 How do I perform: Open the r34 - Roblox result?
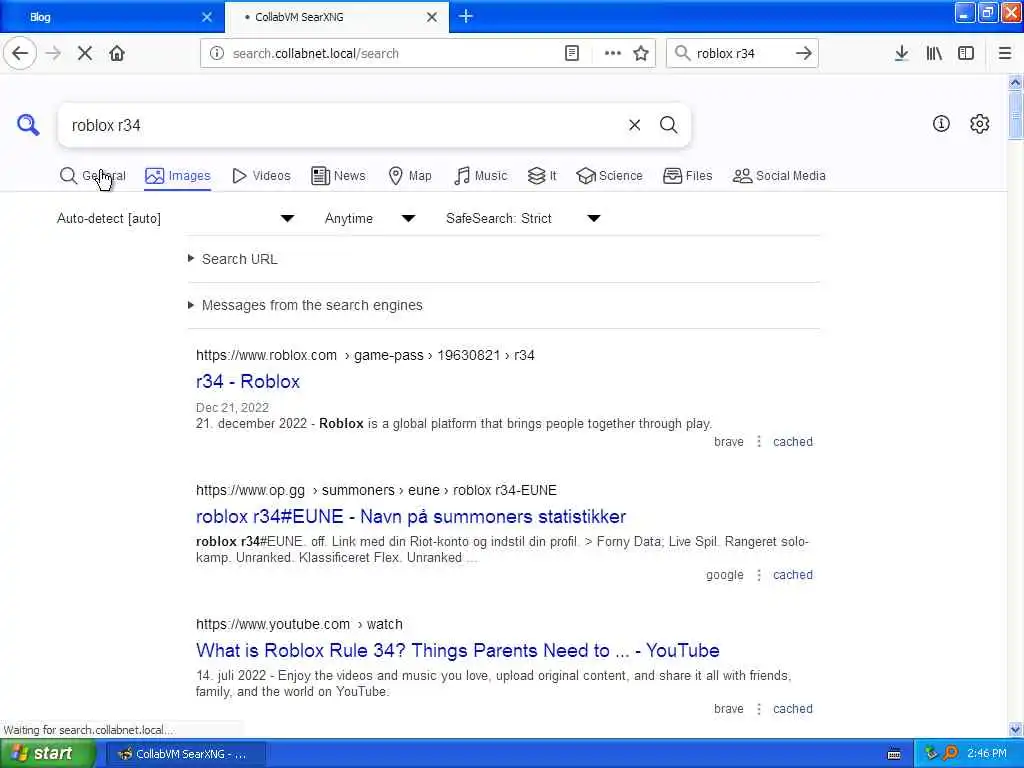[x=248, y=381]
